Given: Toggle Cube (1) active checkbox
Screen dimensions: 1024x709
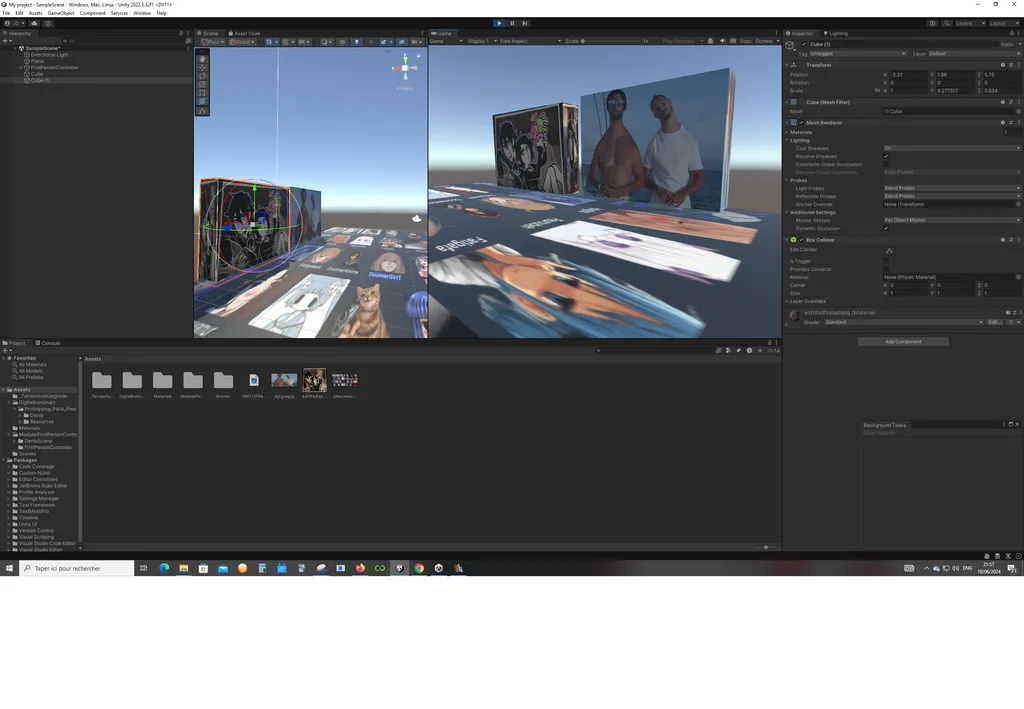Looking at the screenshot, I should [804, 44].
